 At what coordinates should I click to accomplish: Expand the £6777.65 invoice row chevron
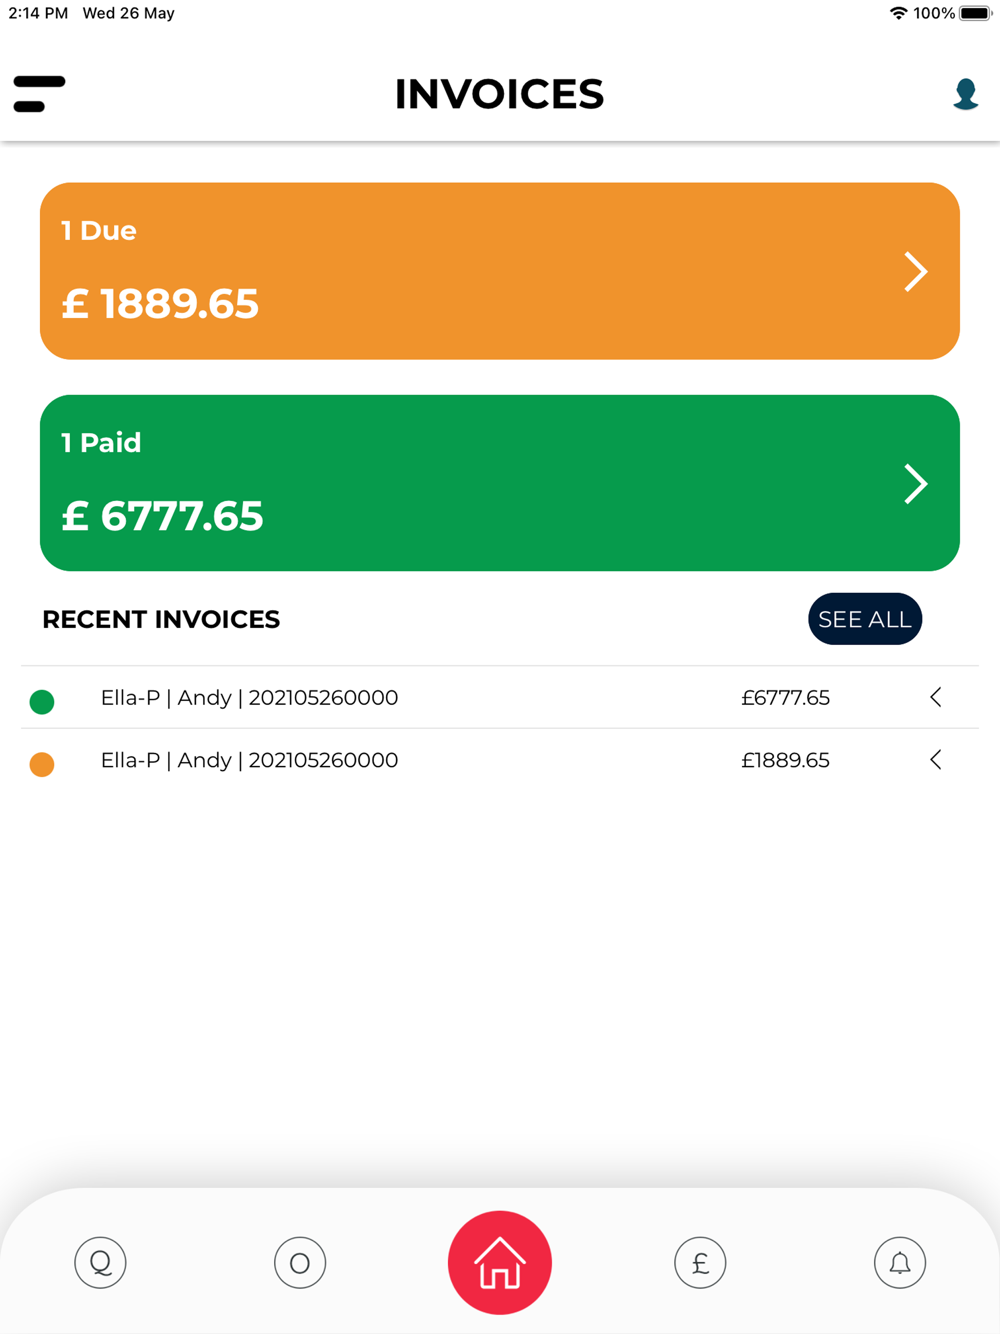point(936,697)
